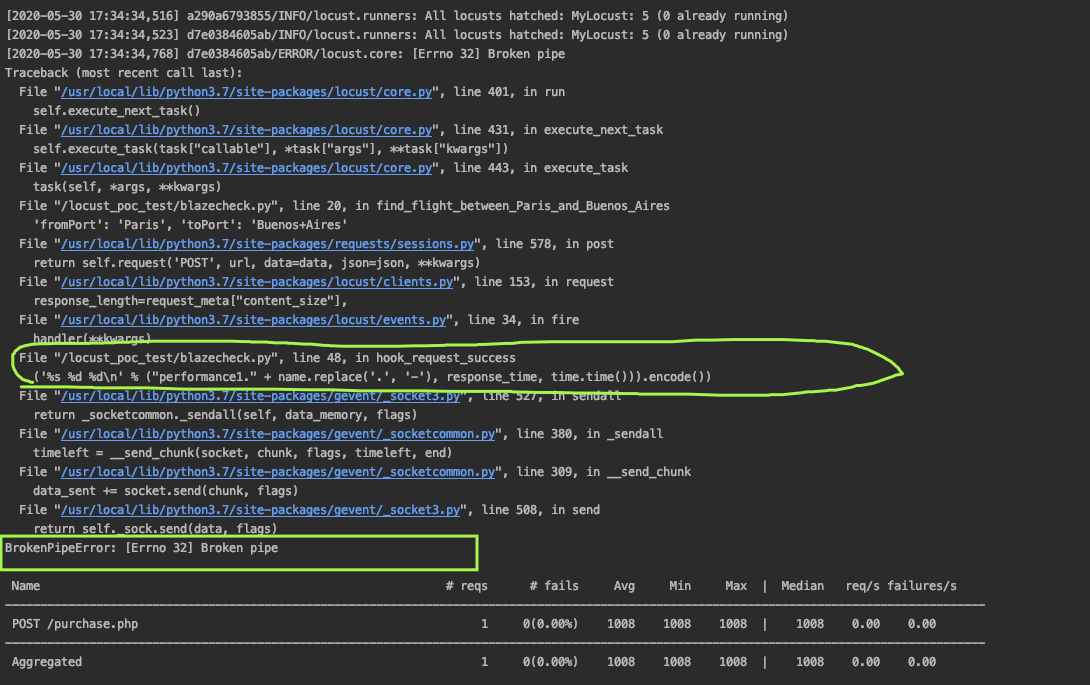
Task: Click the 'Min' column header
Action: tap(680, 586)
